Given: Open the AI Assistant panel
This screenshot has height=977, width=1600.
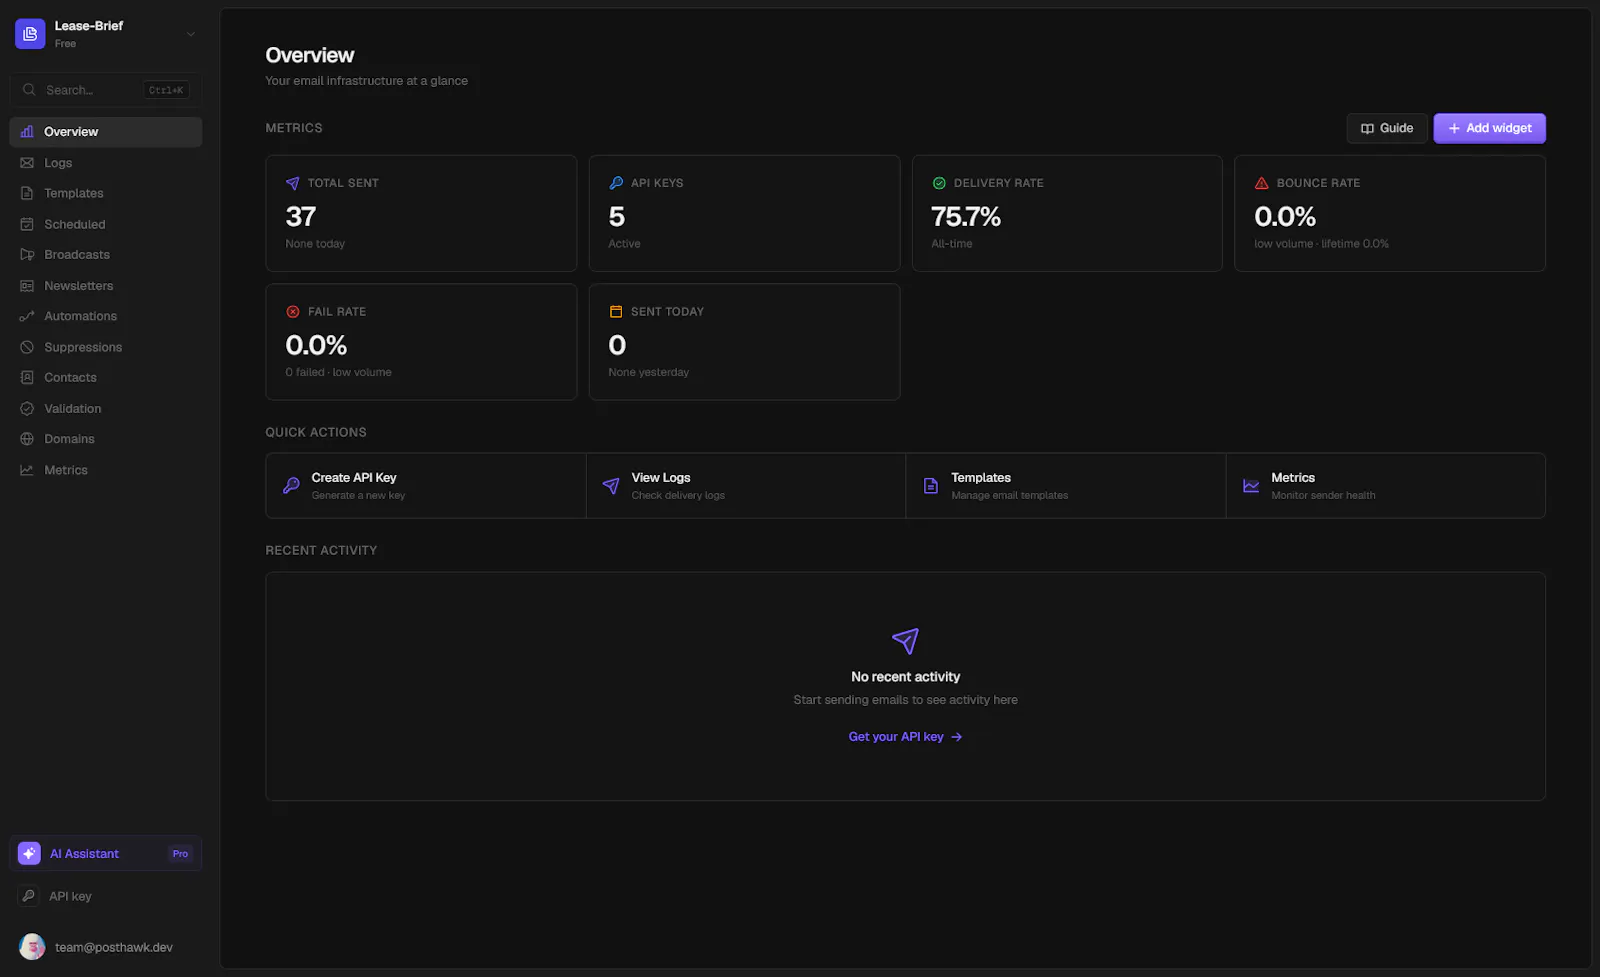Looking at the screenshot, I should (x=106, y=854).
